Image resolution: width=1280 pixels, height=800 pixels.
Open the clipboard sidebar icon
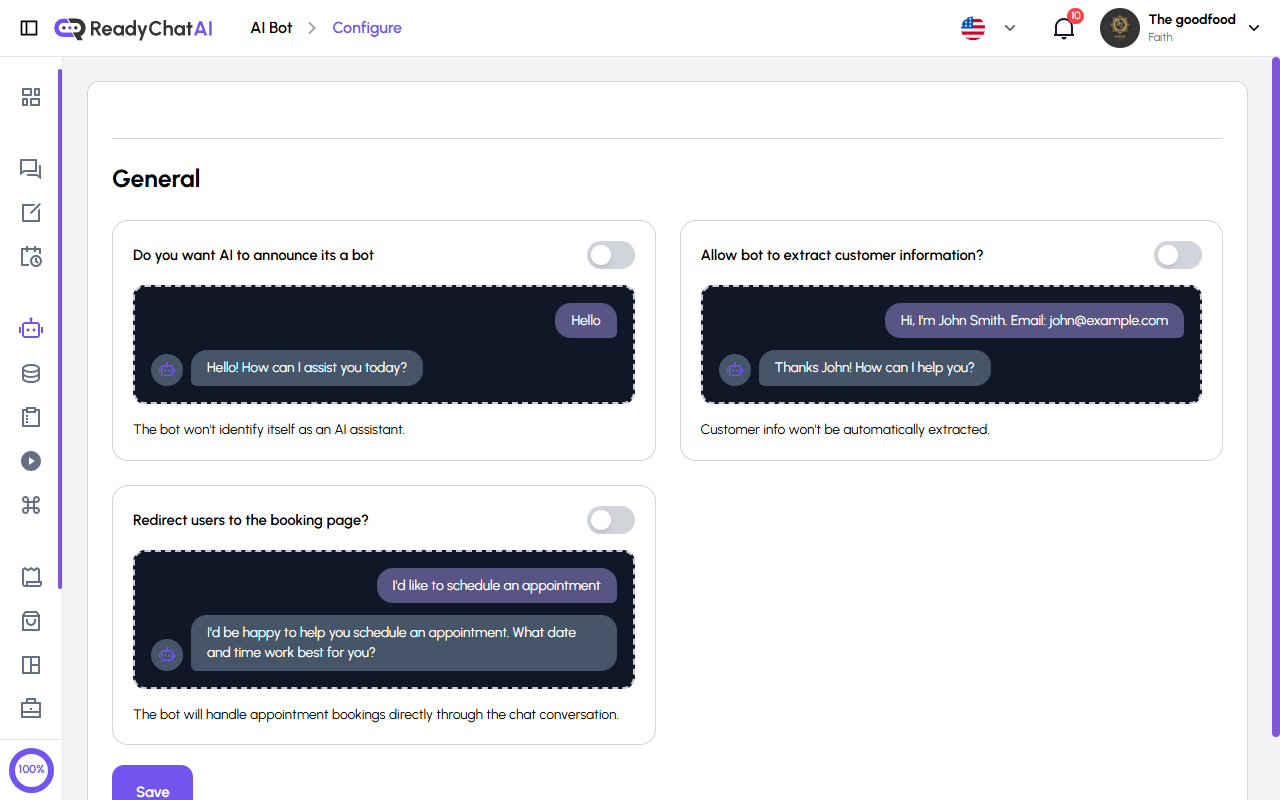point(31,417)
